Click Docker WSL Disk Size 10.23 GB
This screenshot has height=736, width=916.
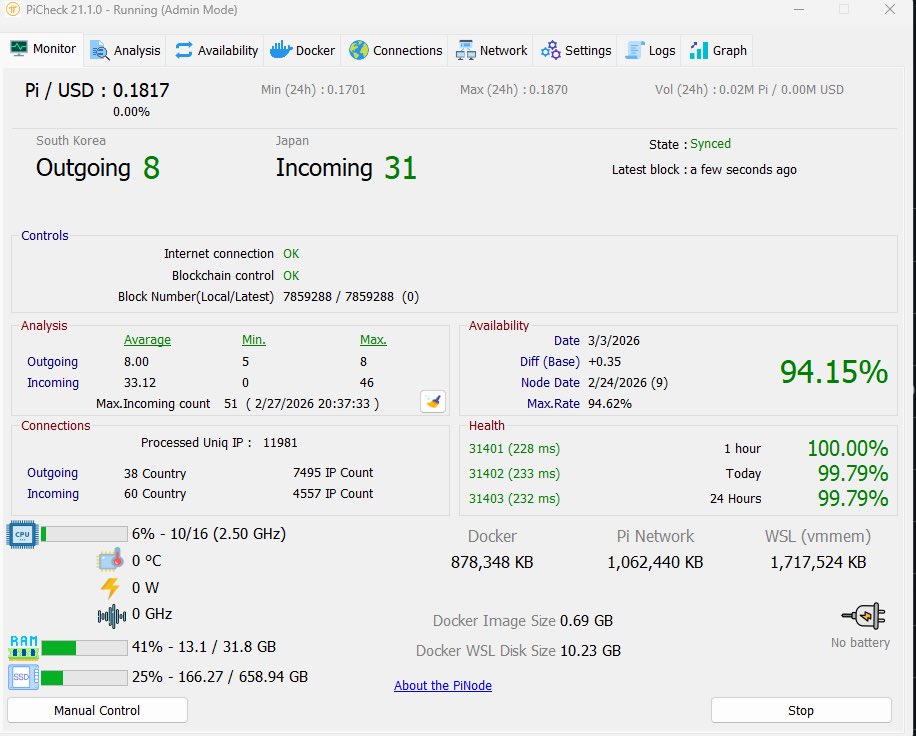tap(518, 651)
